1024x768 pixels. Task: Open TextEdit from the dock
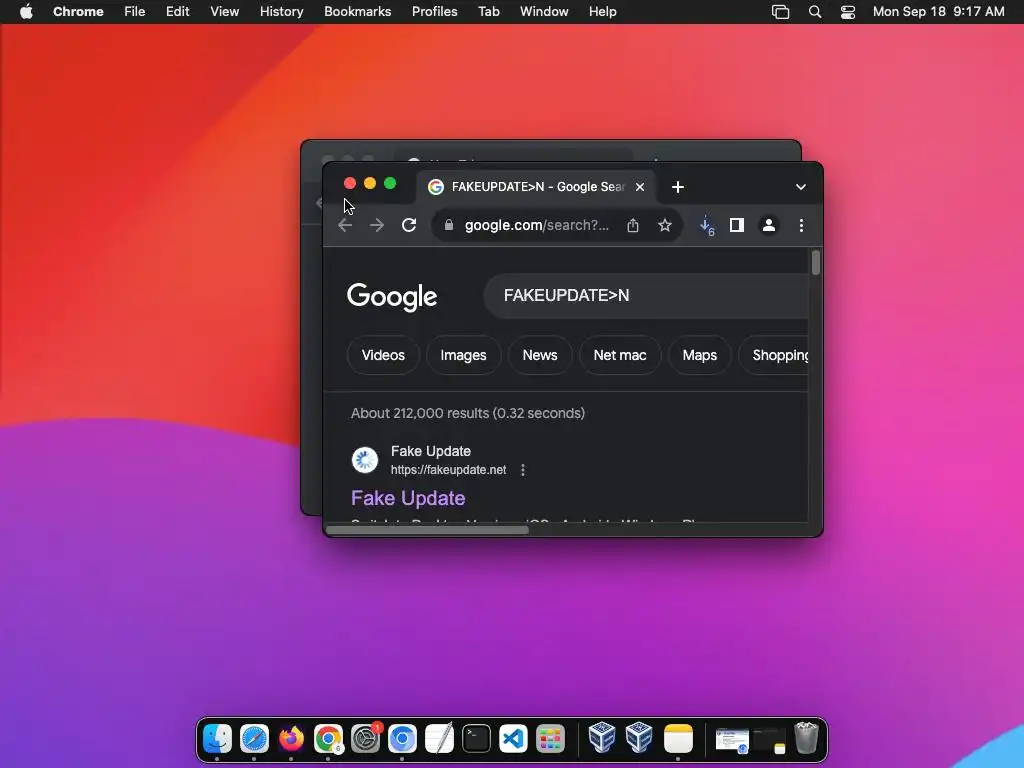tap(440, 739)
